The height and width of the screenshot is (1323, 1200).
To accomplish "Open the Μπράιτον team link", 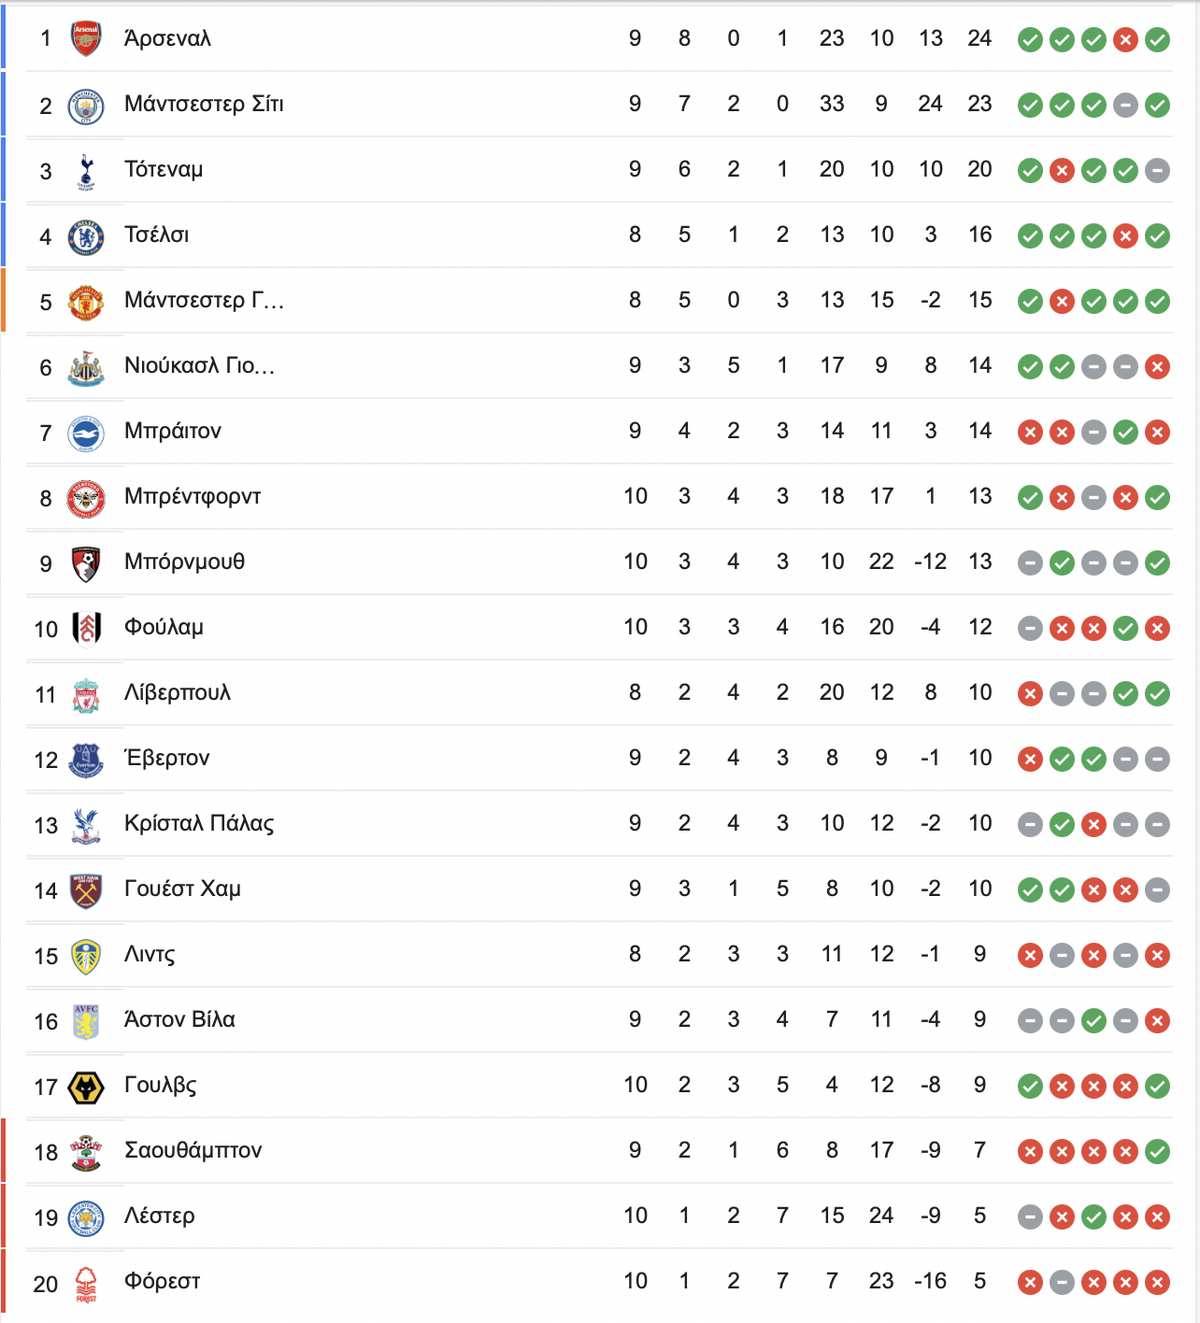I will pyautogui.click(x=172, y=431).
